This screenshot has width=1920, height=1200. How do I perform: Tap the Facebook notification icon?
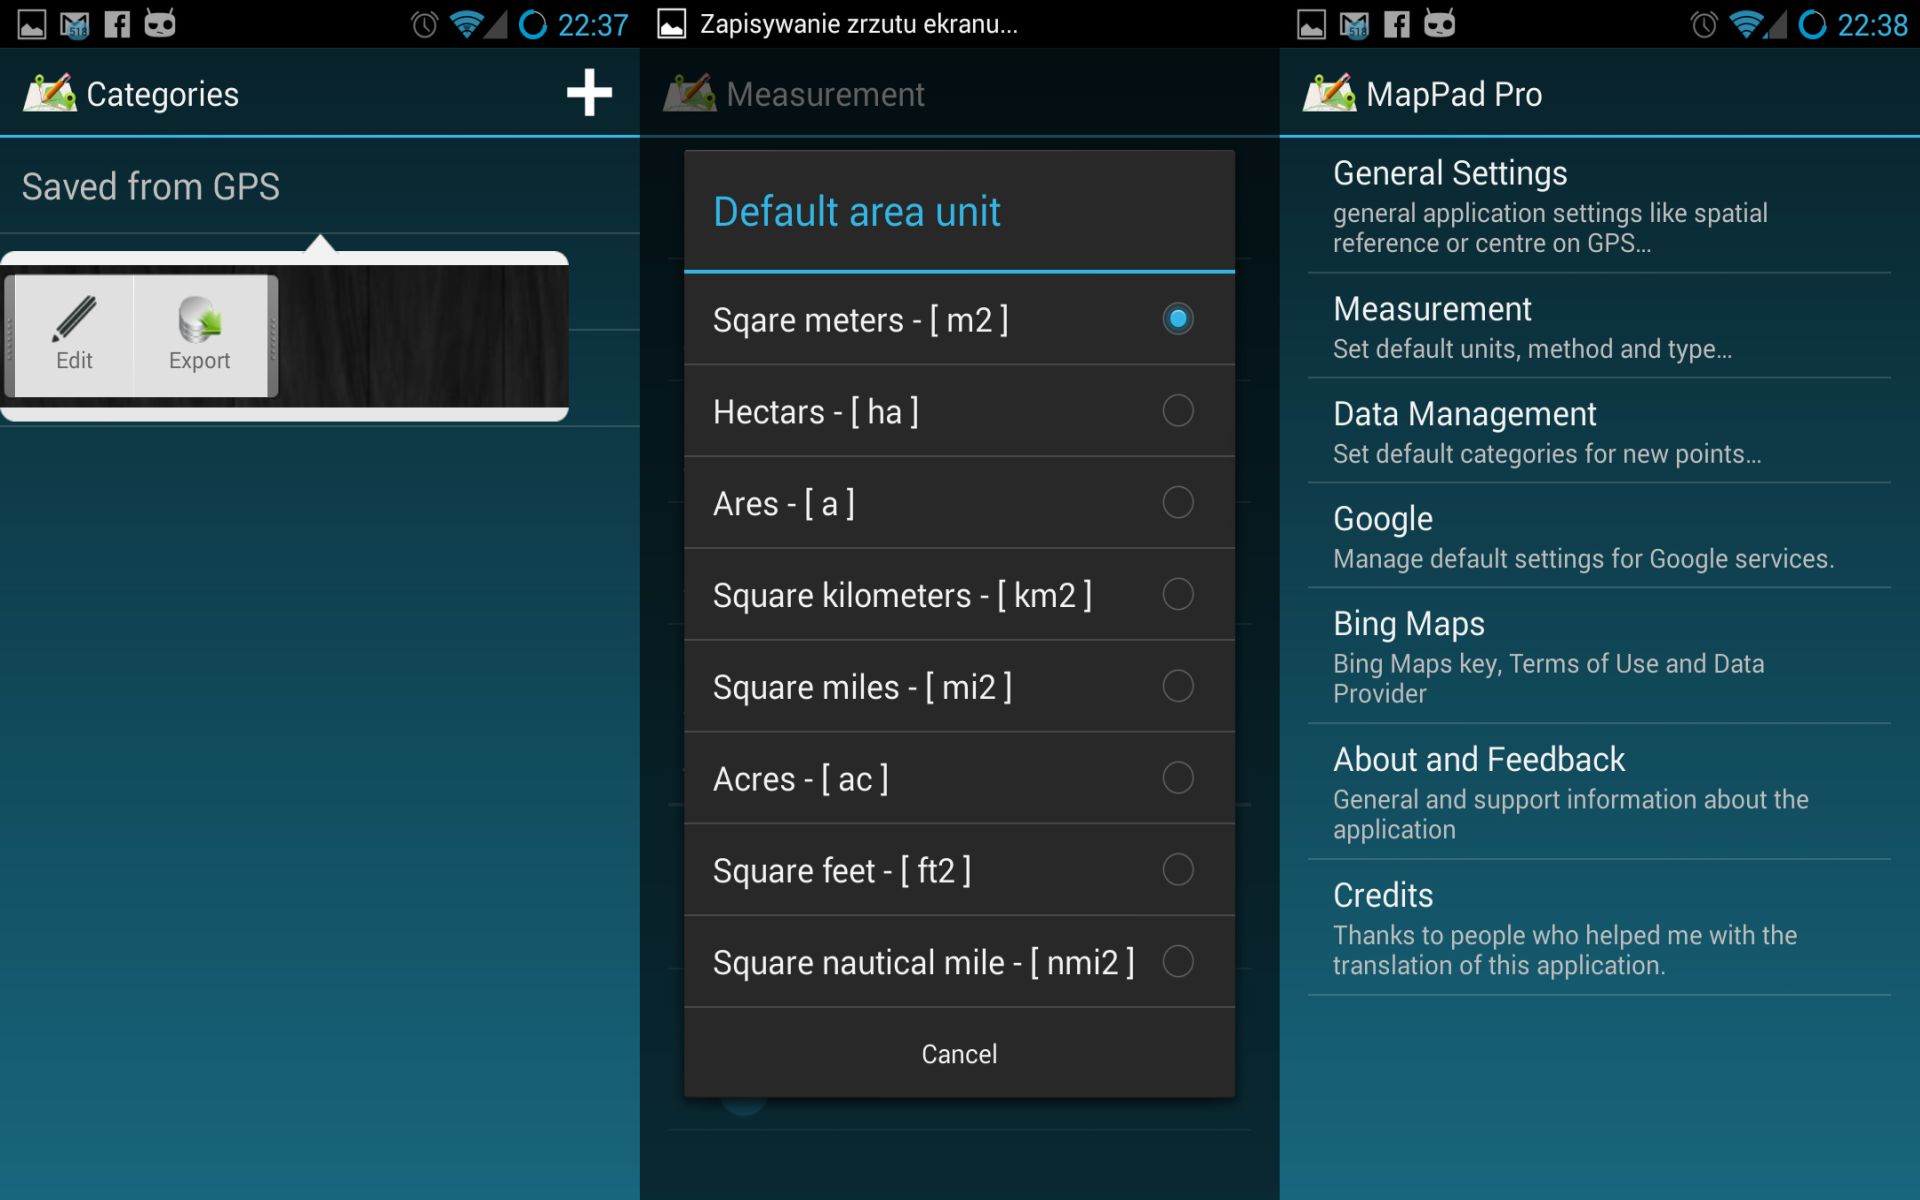point(118,22)
